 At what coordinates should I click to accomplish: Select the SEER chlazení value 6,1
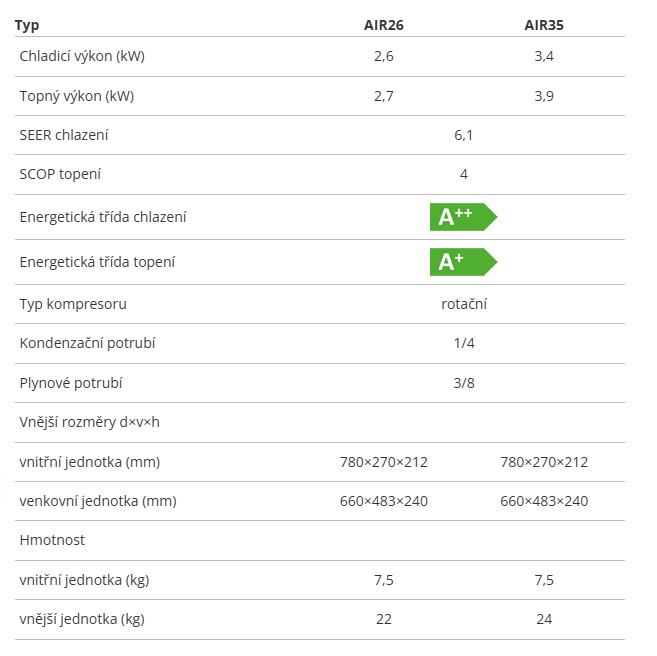[x=463, y=135]
